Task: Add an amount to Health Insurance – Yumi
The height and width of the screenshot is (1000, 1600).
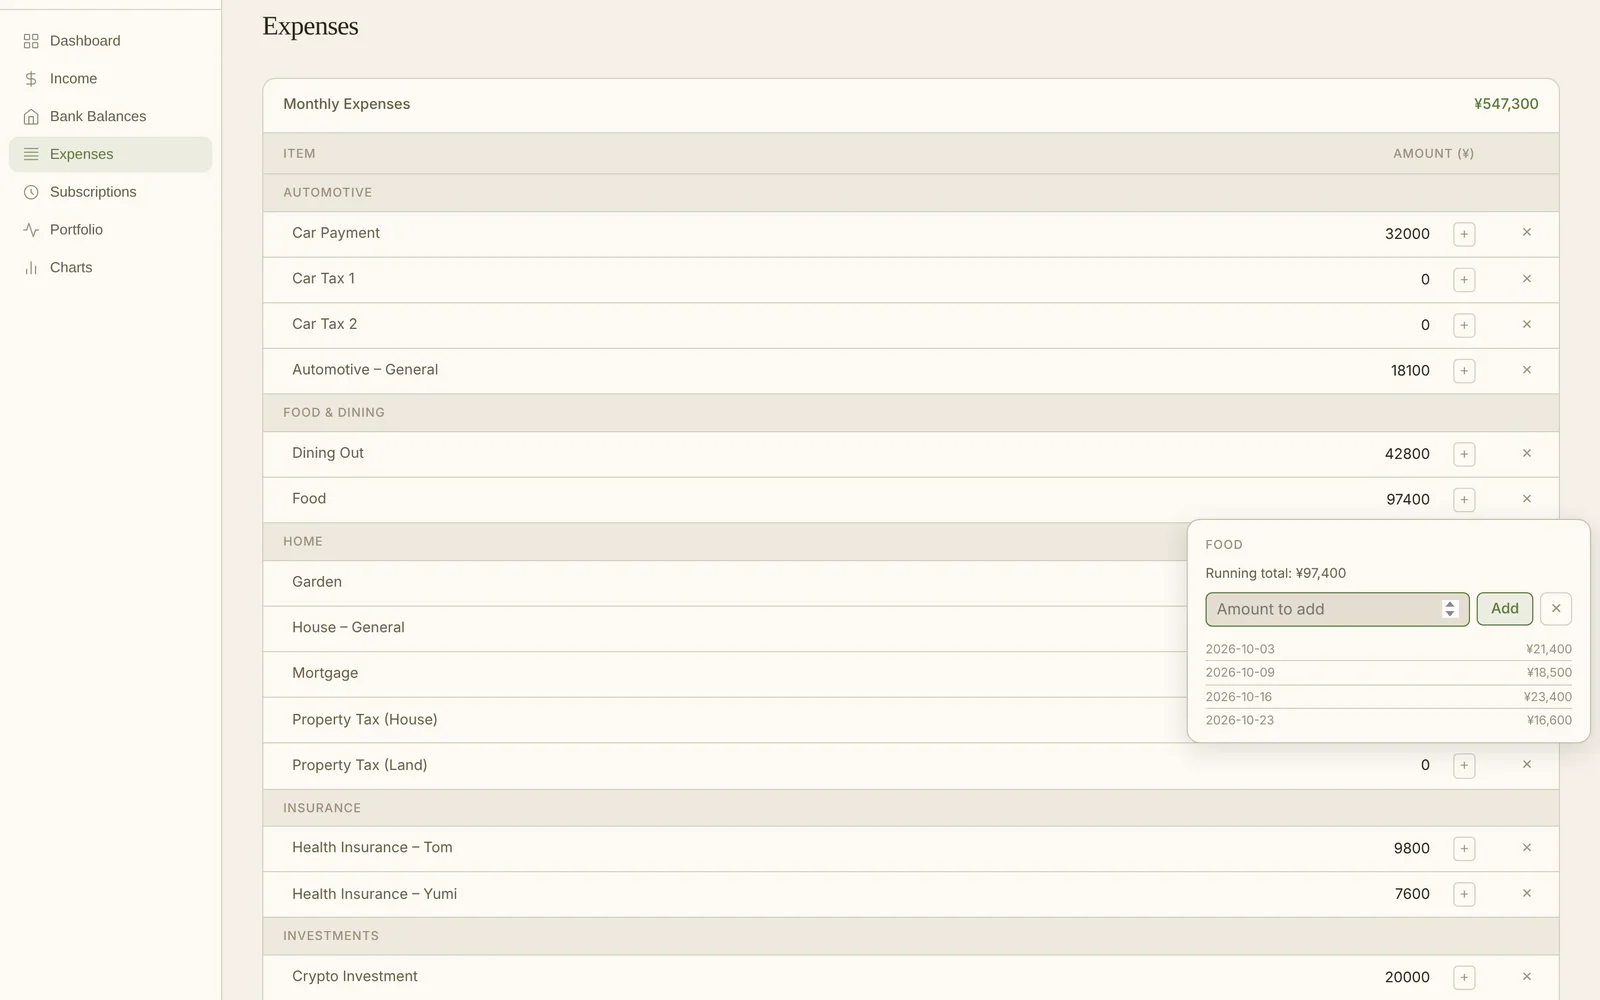Action: point(1464,894)
